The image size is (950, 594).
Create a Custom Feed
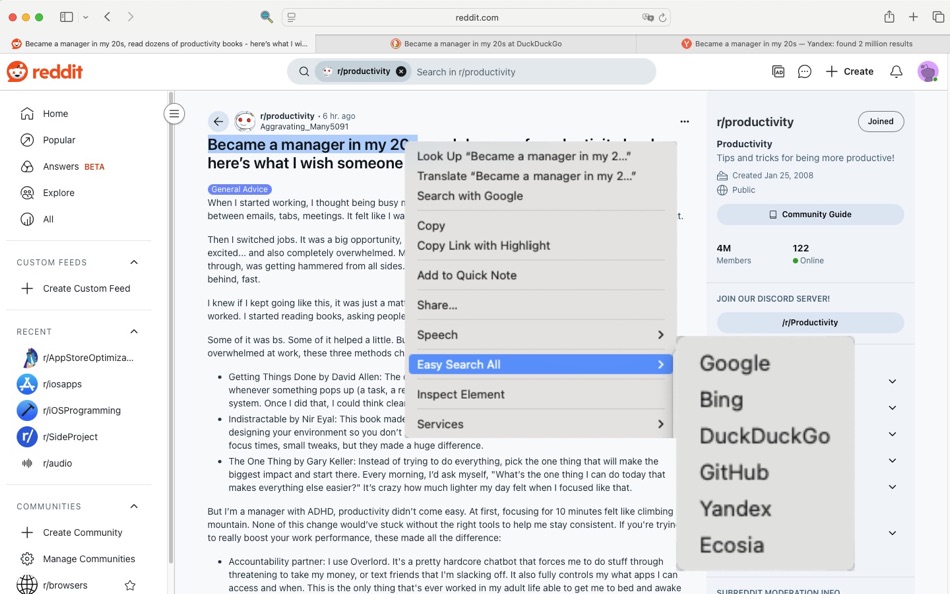pyautogui.click(x=85, y=288)
